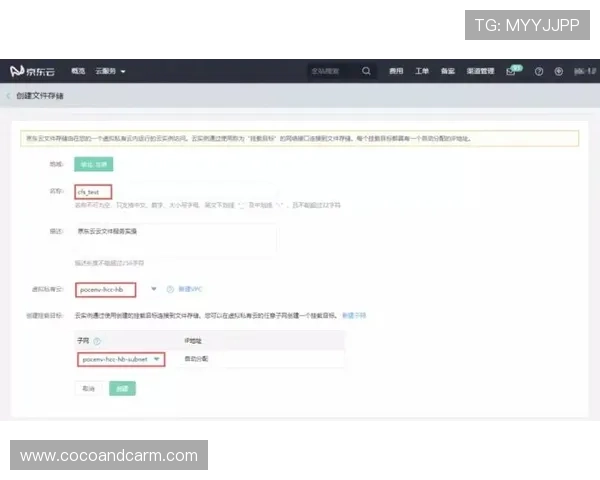
Task: Click the 新建VPC link
Action: pos(190,289)
